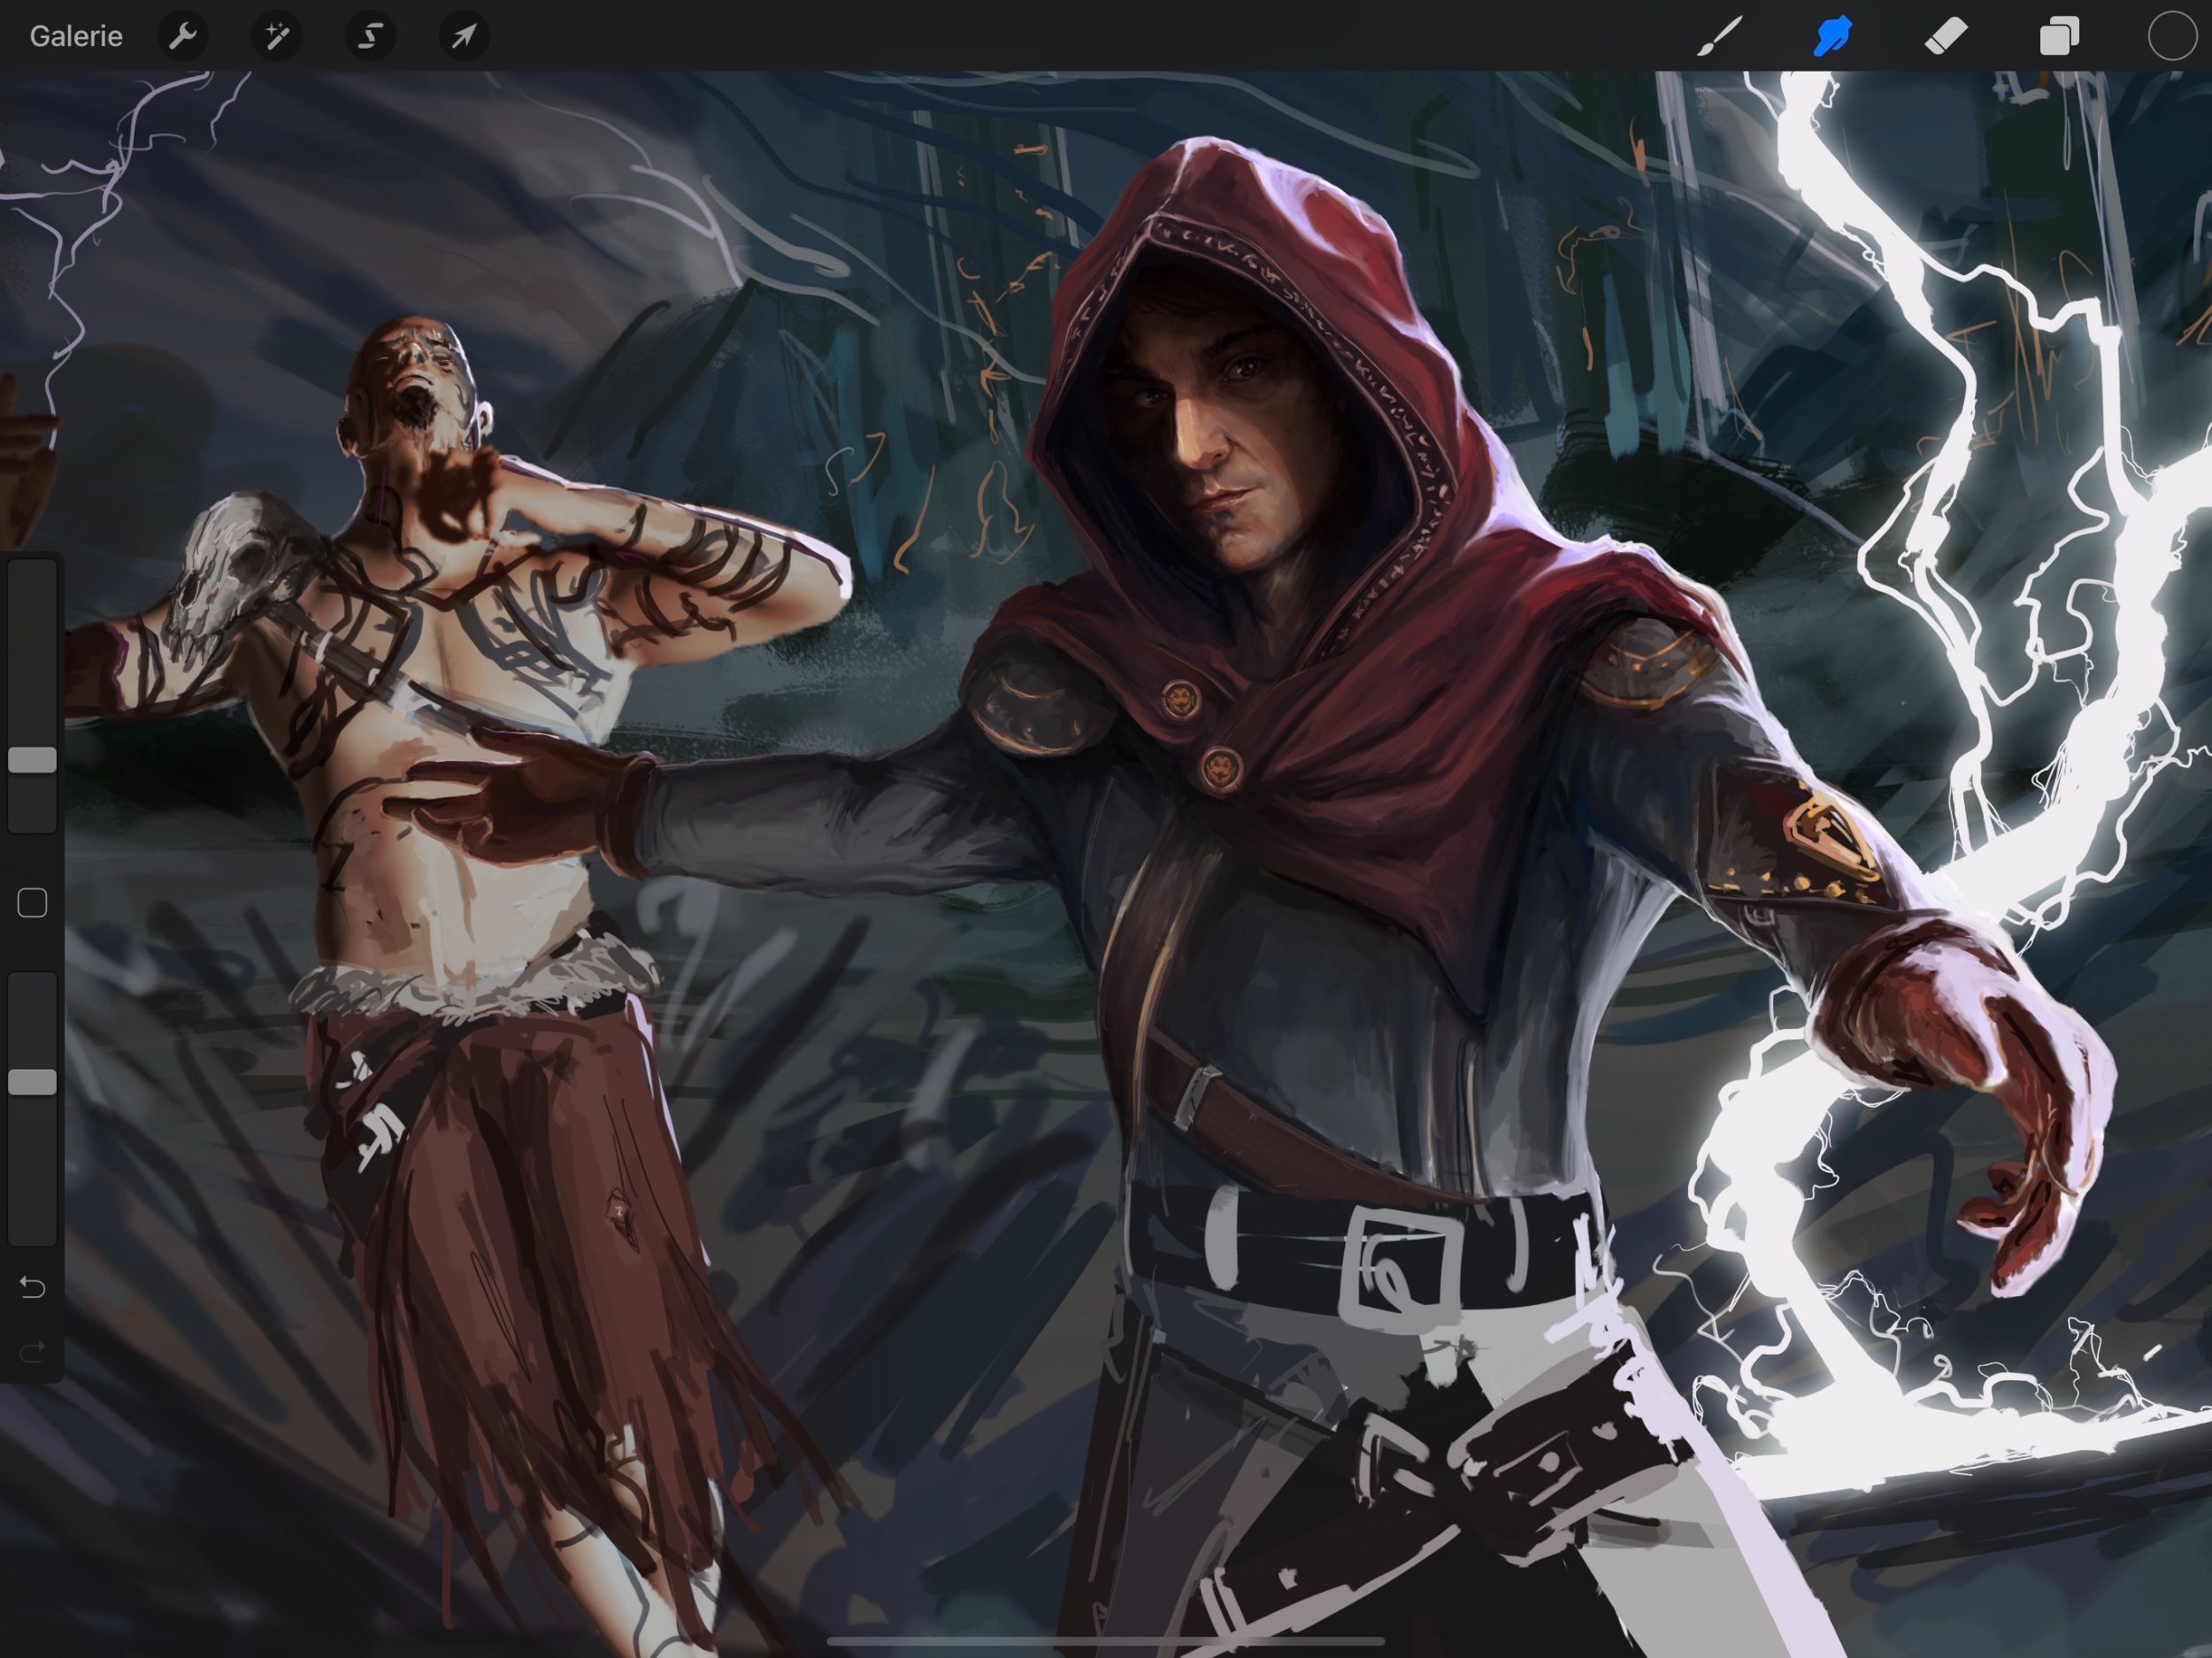Image resolution: width=2212 pixels, height=1658 pixels.
Task: Open the Adjustments magic wand menu
Action: pos(276,37)
